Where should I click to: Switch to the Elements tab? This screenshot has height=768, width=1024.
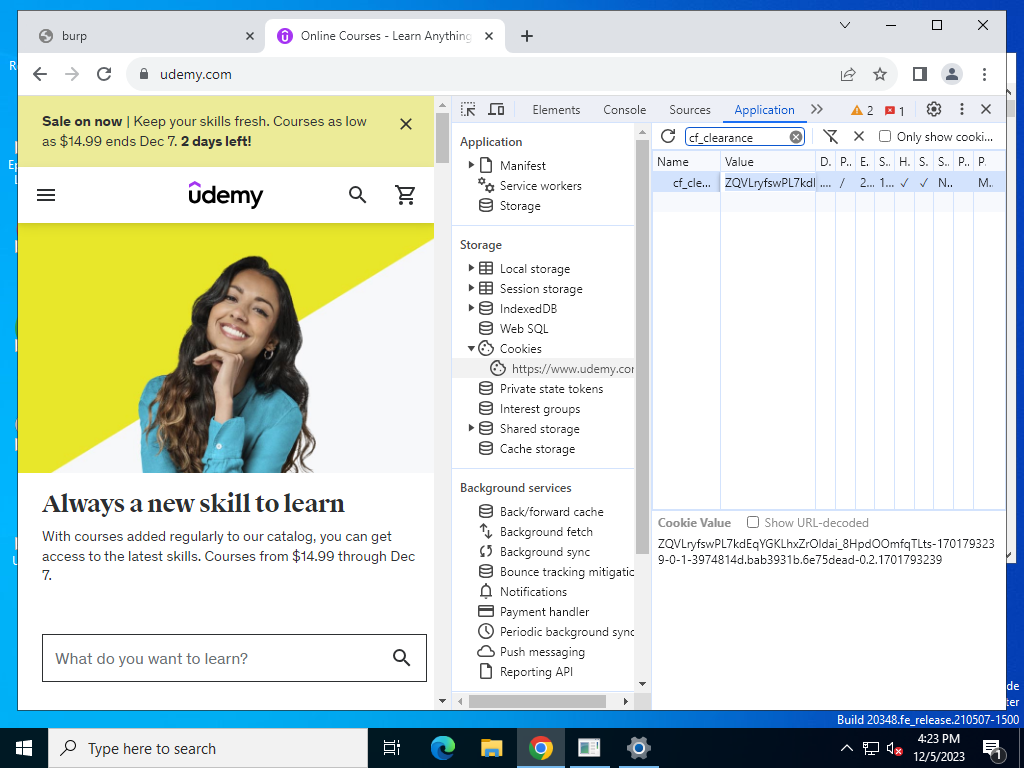[x=556, y=110]
